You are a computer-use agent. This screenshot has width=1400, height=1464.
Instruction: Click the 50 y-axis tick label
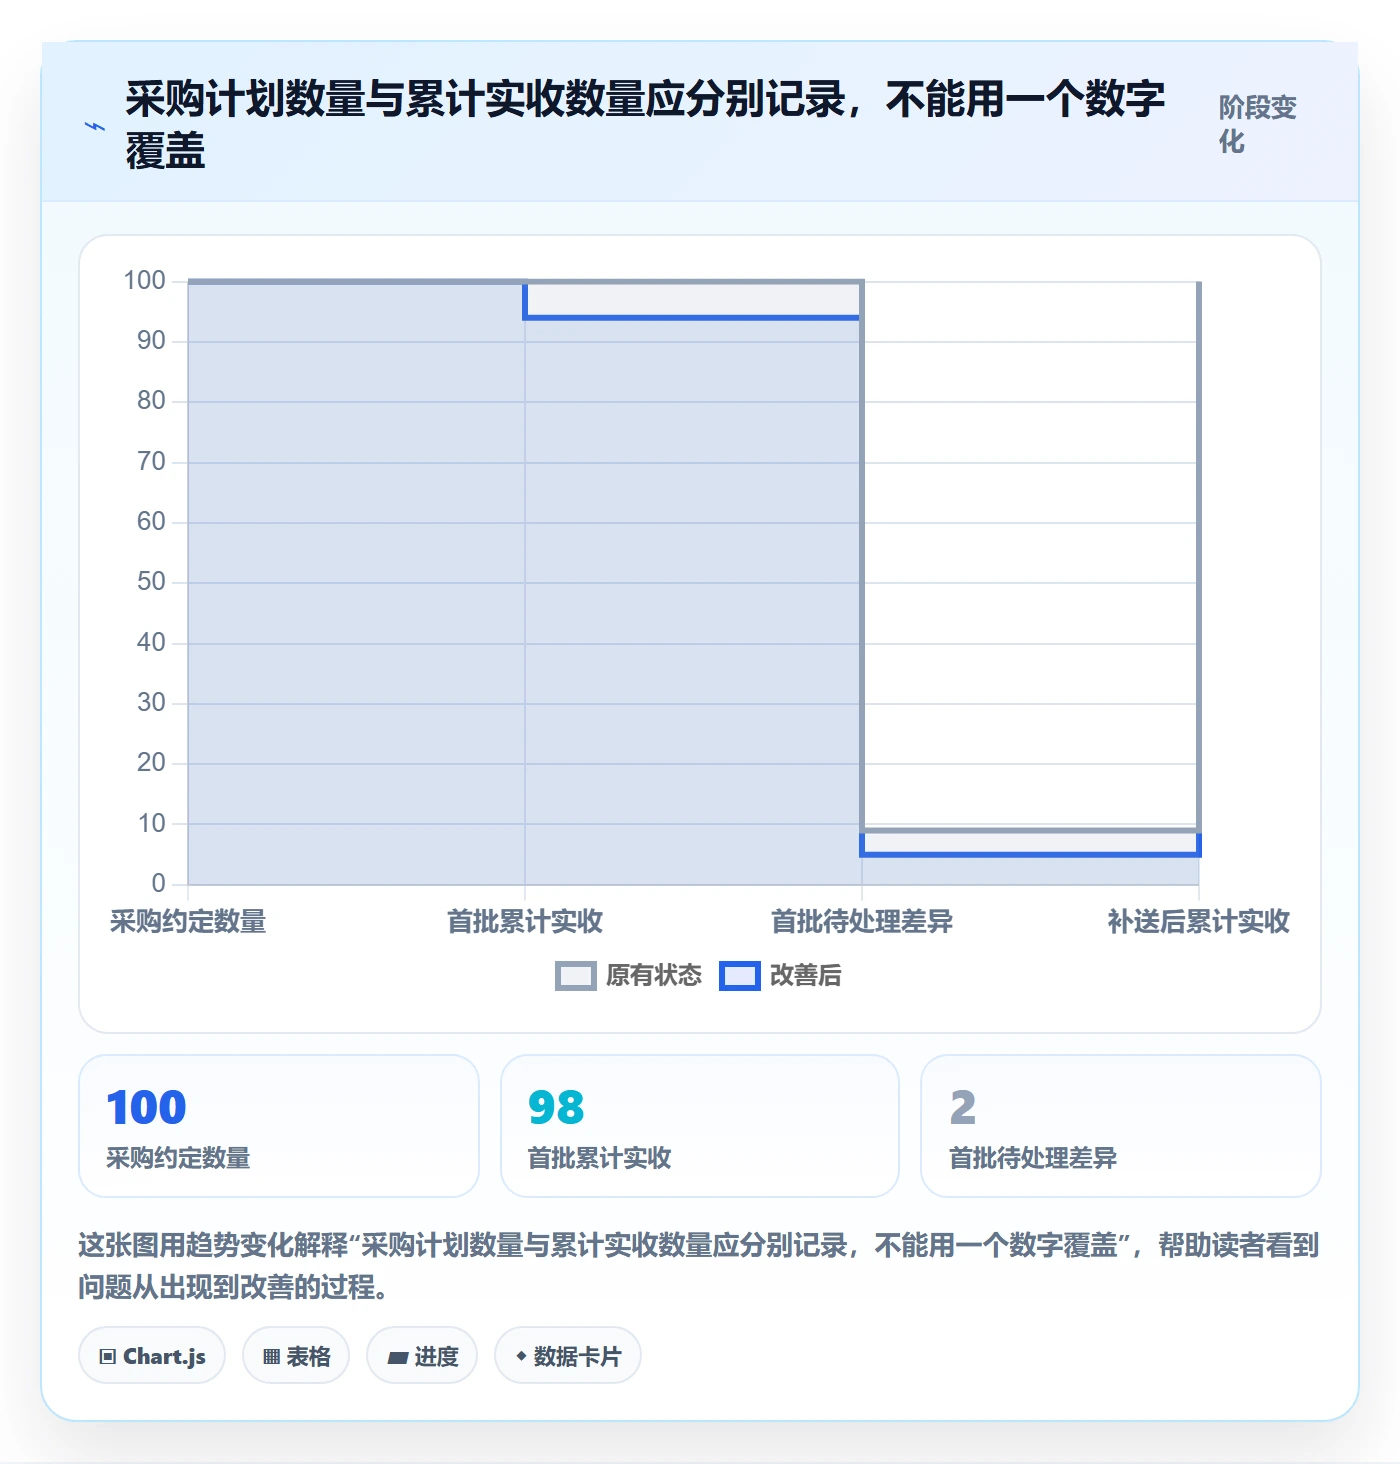coord(151,581)
